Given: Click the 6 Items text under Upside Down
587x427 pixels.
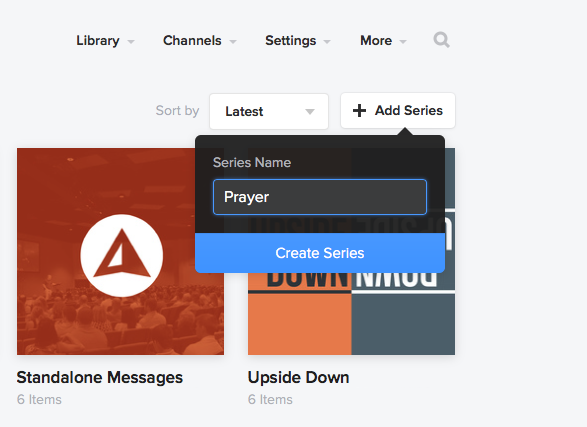Looking at the screenshot, I should (270, 399).
